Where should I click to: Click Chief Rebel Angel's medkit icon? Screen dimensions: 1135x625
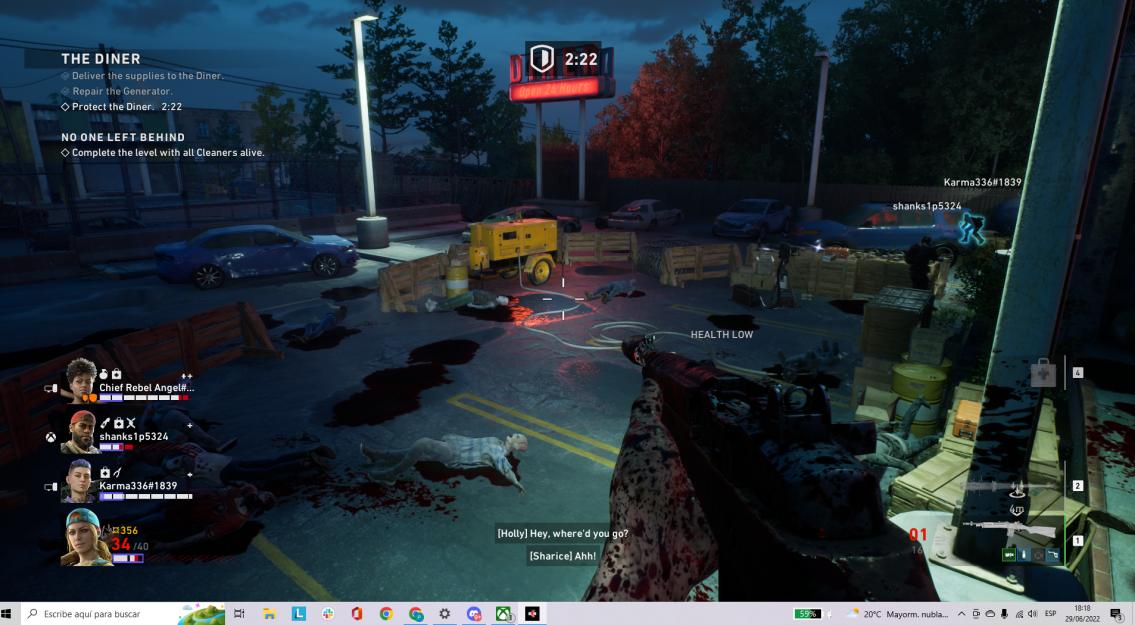pyautogui.click(x=117, y=374)
